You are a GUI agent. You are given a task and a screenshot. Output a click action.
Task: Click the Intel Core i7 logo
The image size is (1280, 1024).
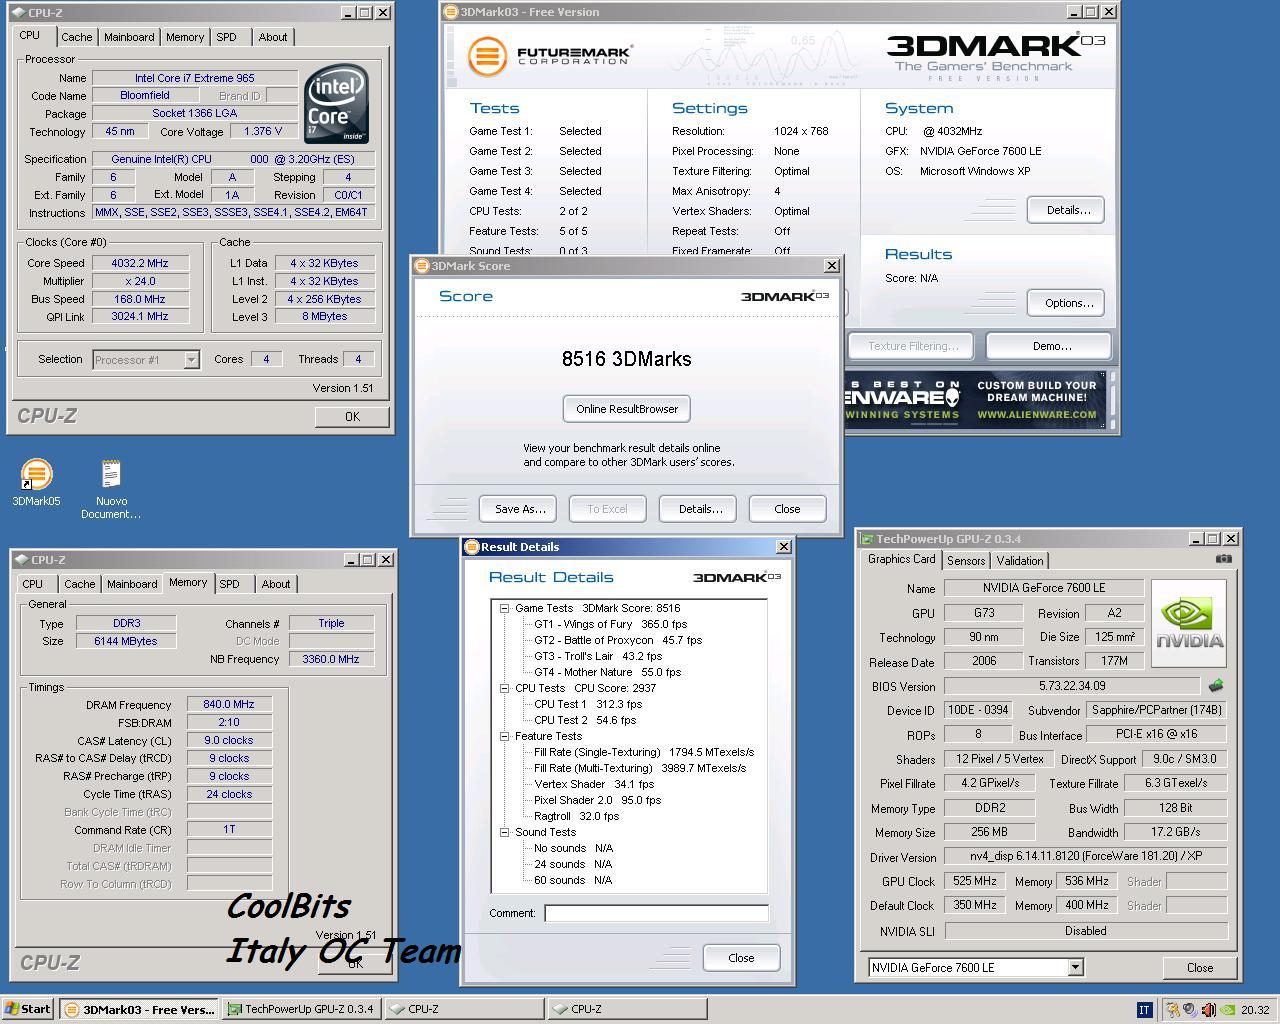(x=337, y=104)
